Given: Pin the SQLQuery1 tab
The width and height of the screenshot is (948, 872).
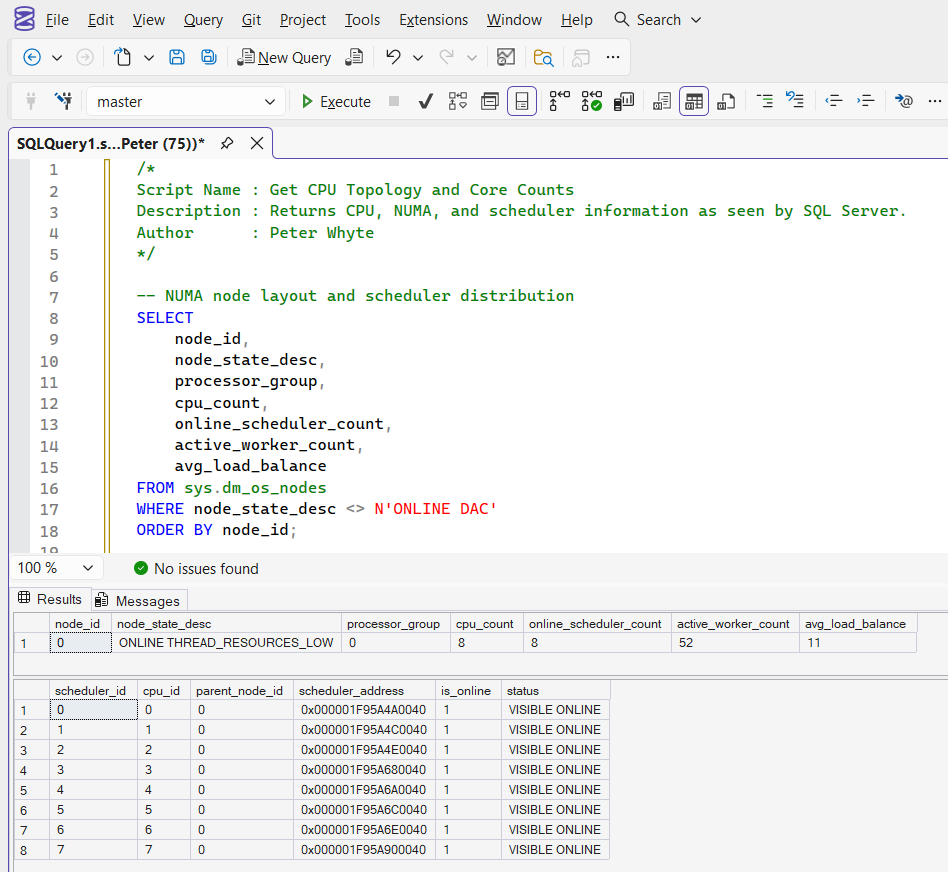Looking at the screenshot, I should point(227,143).
